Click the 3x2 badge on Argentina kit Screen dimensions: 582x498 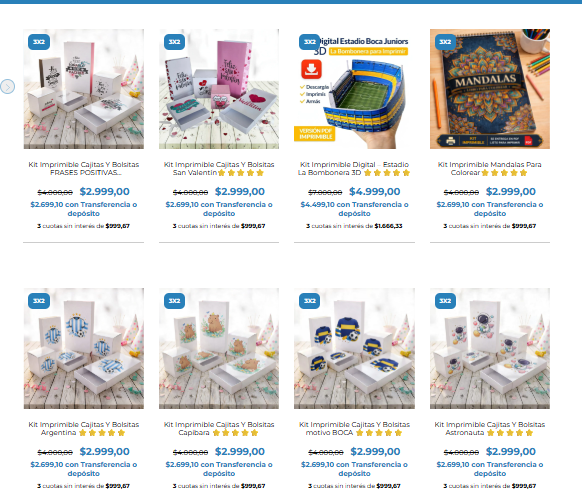pos(39,301)
